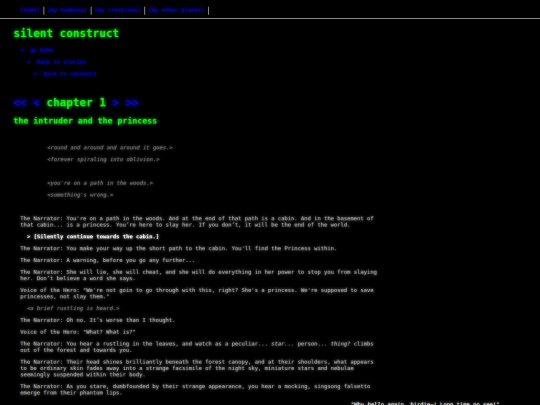Follow the '<- go home' link
The height and width of the screenshot is (405, 540).
pyautogui.click(x=37, y=50)
